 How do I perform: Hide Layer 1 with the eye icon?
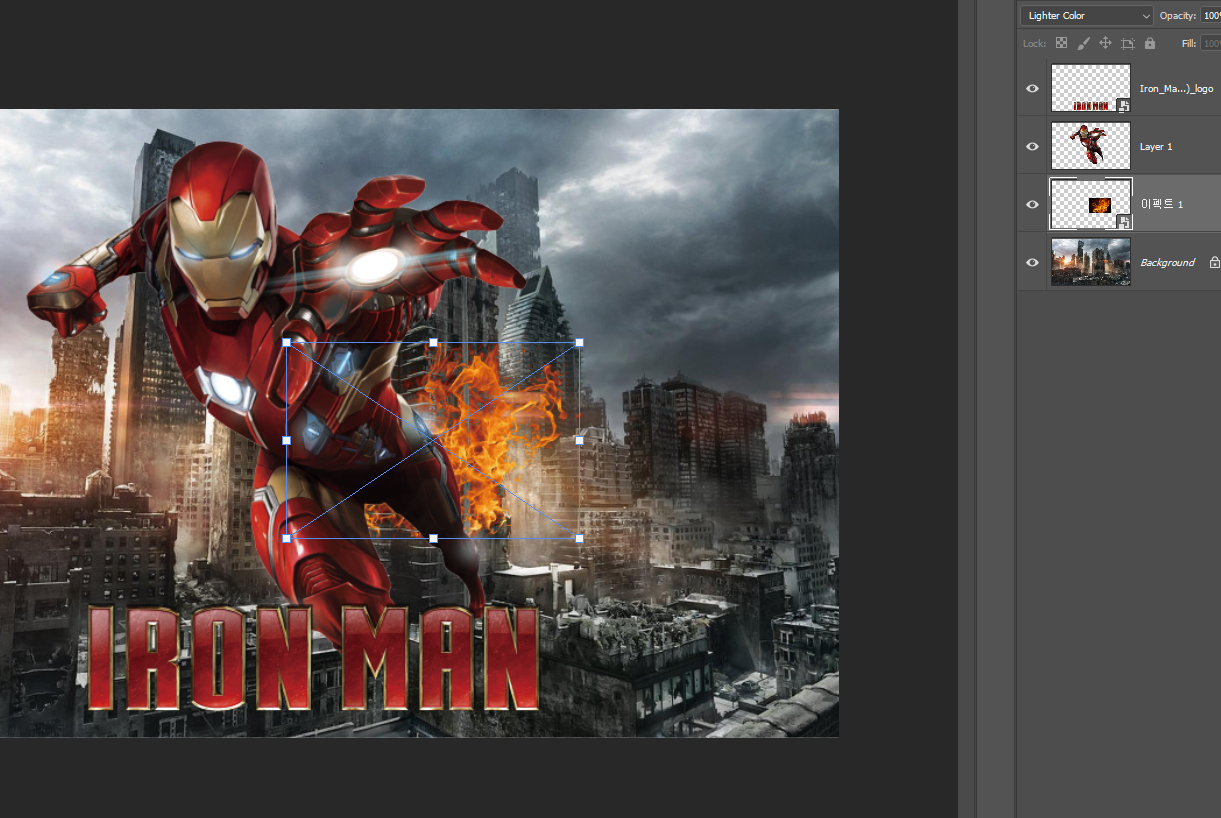coord(1033,146)
